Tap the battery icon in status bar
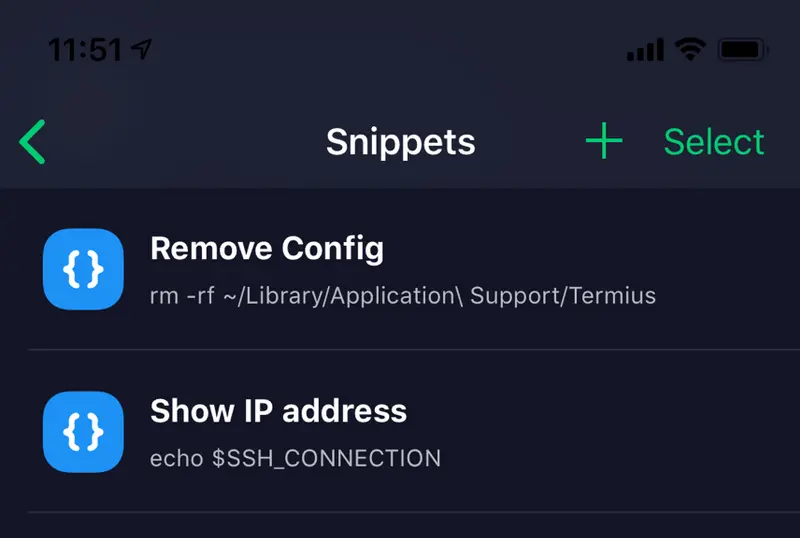 point(743,50)
